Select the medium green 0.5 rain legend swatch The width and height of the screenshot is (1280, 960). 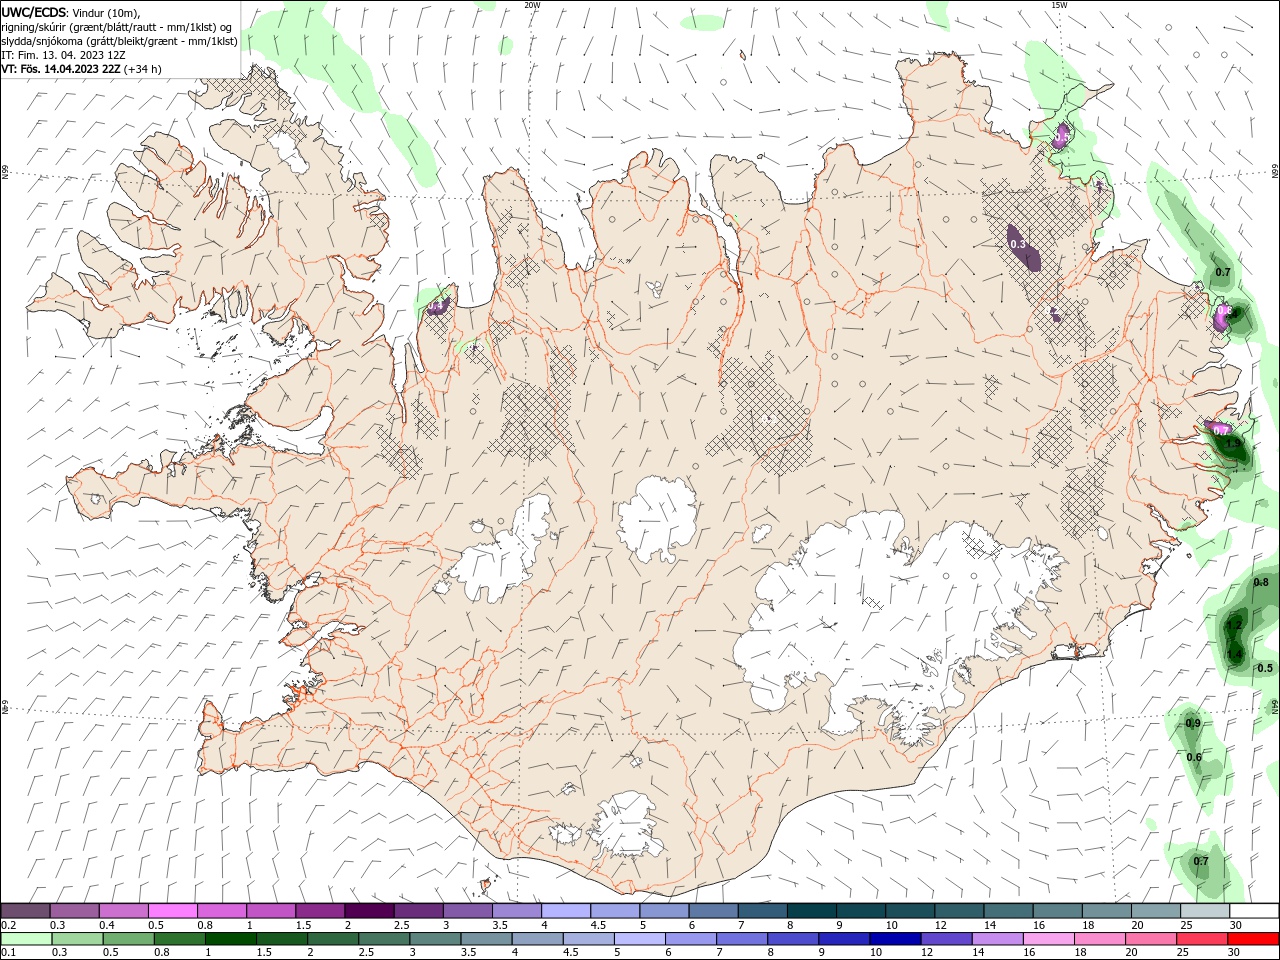point(128,939)
